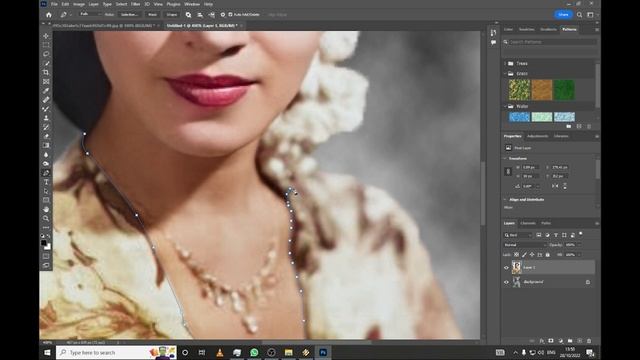This screenshot has width=640, height=360.
Task: Toggle link width and height in Properties
Action: 508,172
